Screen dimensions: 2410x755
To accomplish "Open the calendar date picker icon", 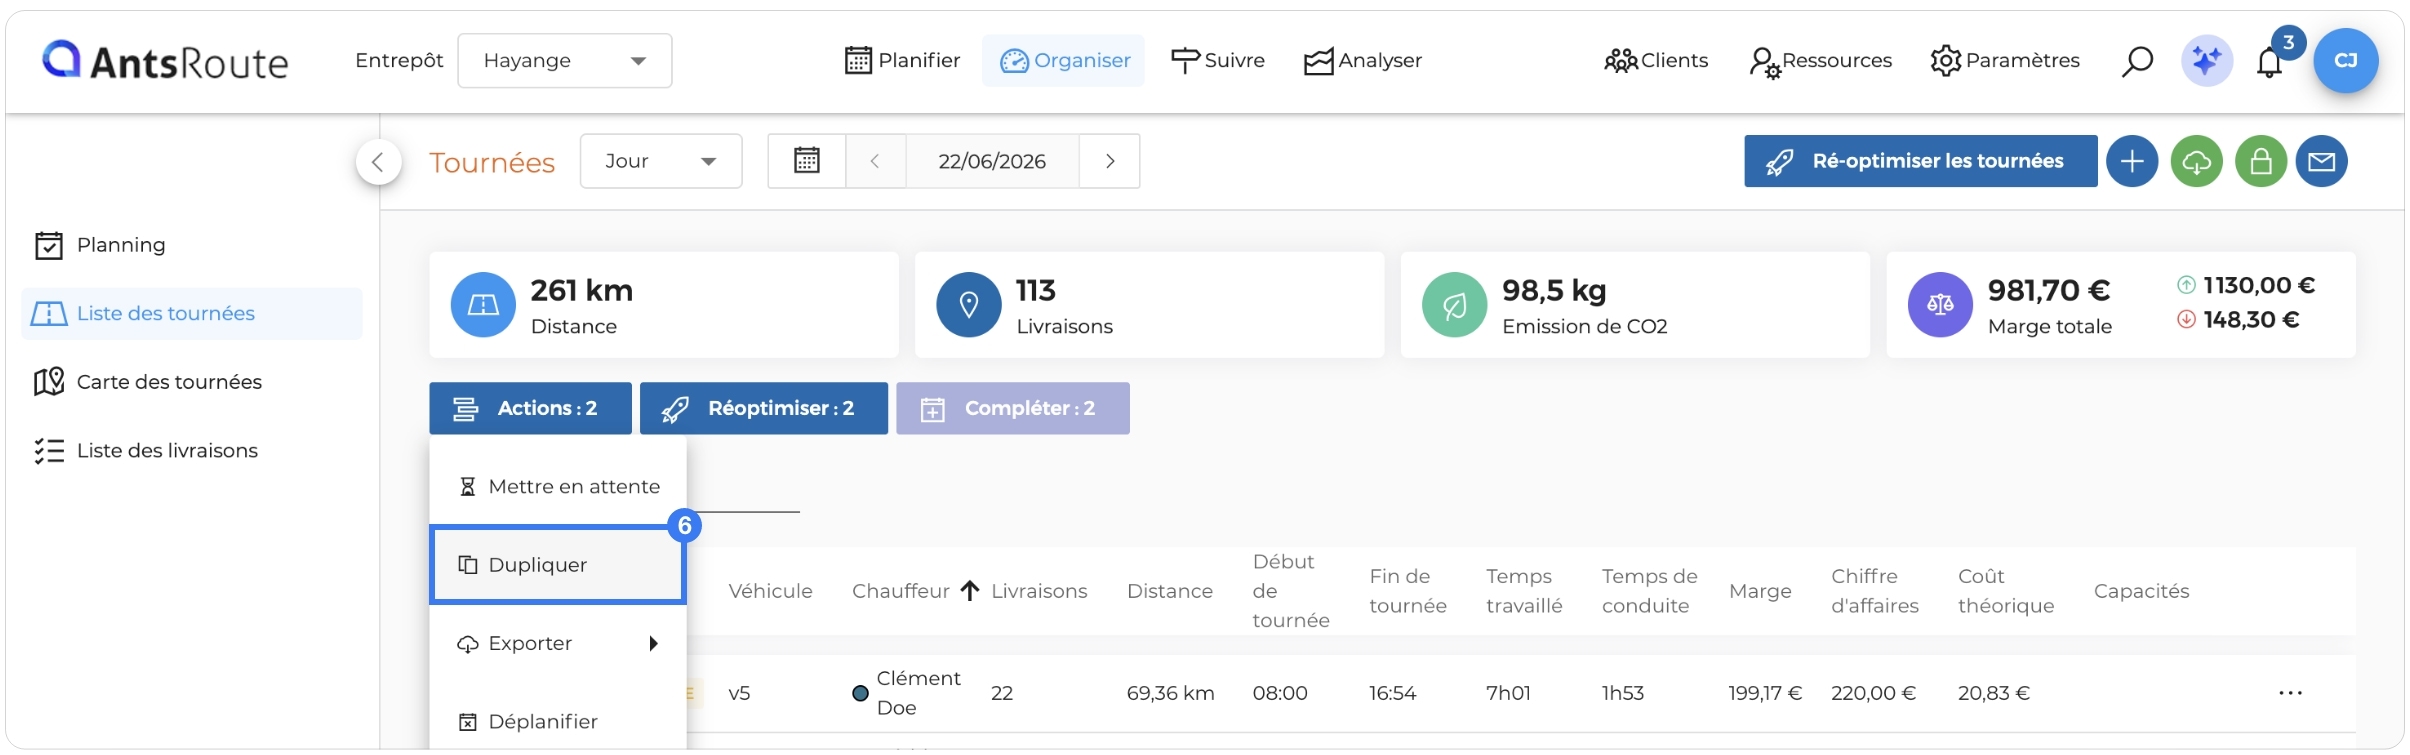I will pos(807,161).
